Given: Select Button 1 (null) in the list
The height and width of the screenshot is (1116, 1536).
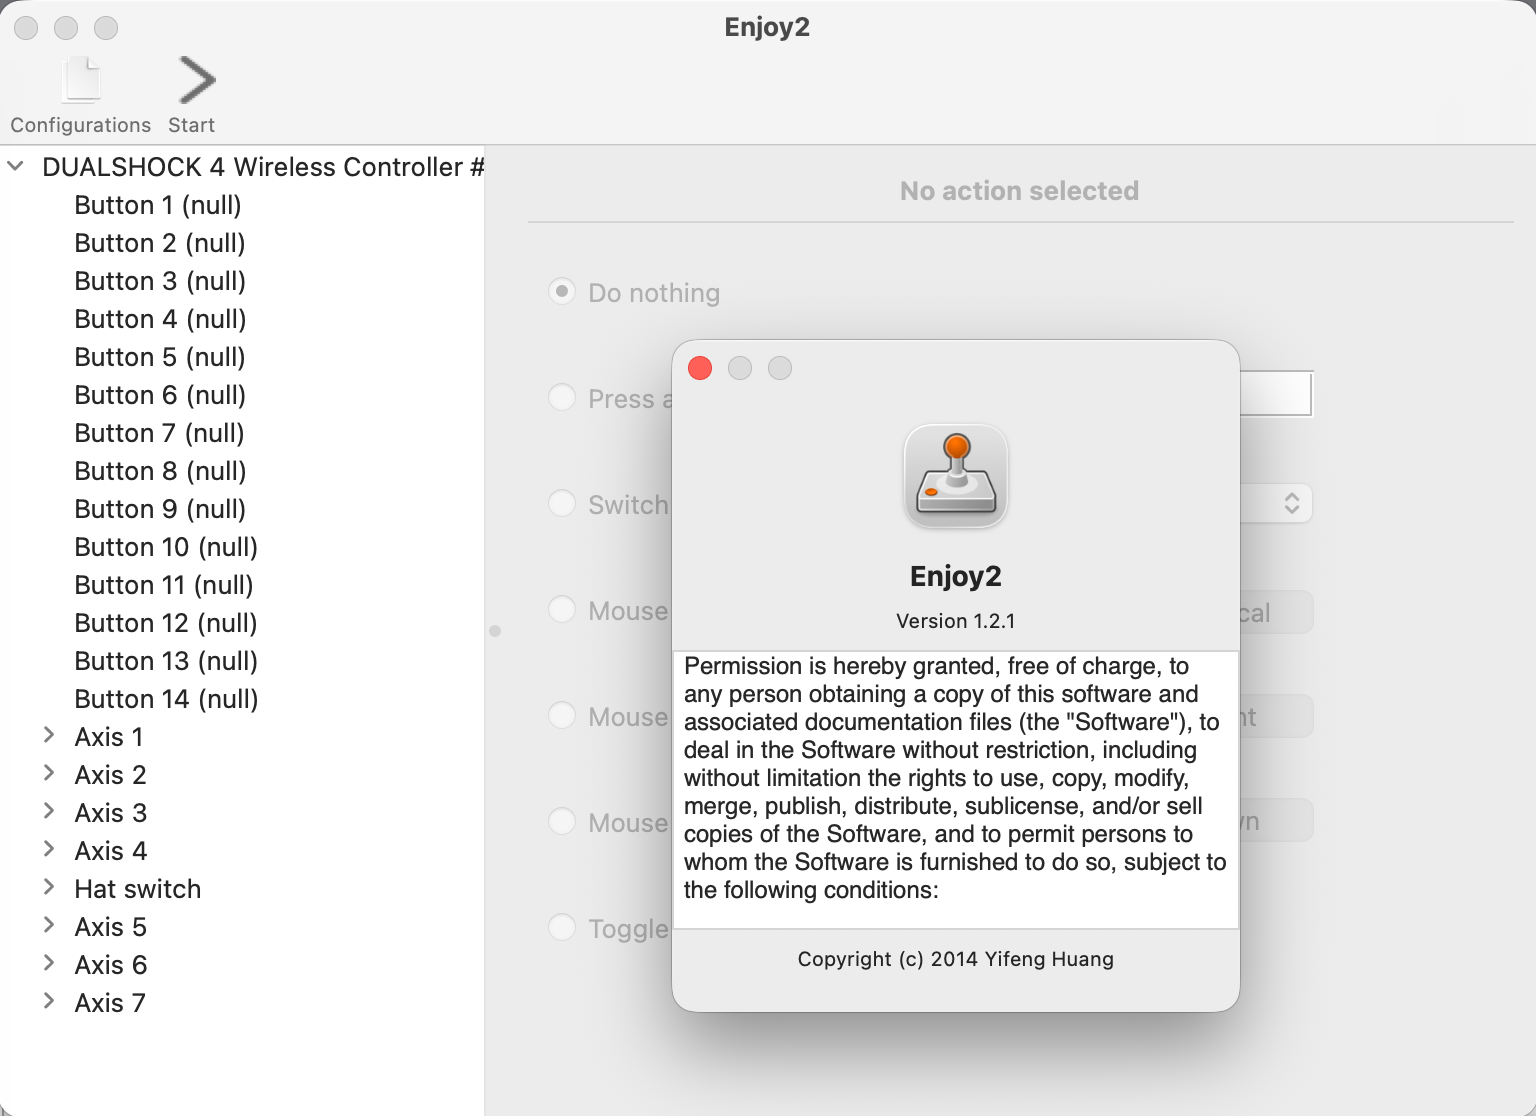Looking at the screenshot, I should coord(158,205).
